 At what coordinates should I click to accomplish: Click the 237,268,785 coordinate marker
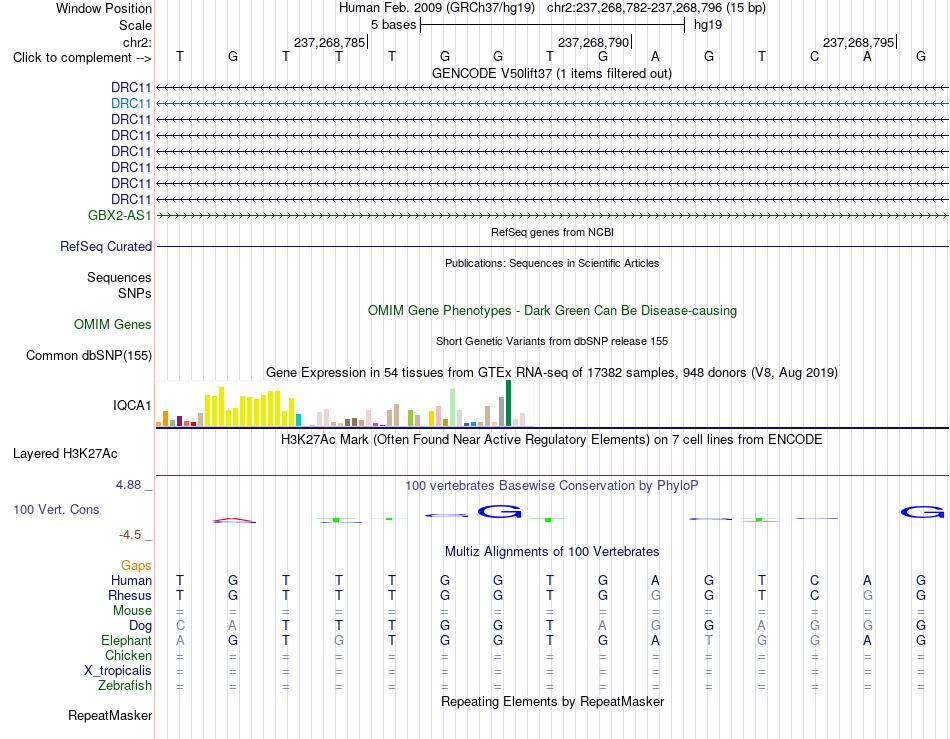pyautogui.click(x=330, y=42)
